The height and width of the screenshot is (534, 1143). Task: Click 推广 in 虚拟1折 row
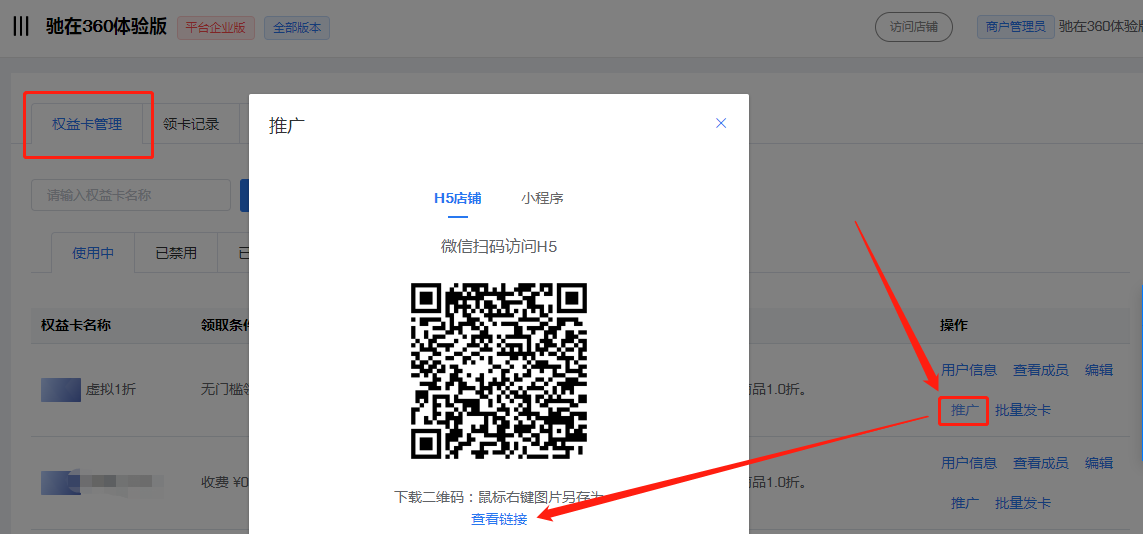(964, 410)
